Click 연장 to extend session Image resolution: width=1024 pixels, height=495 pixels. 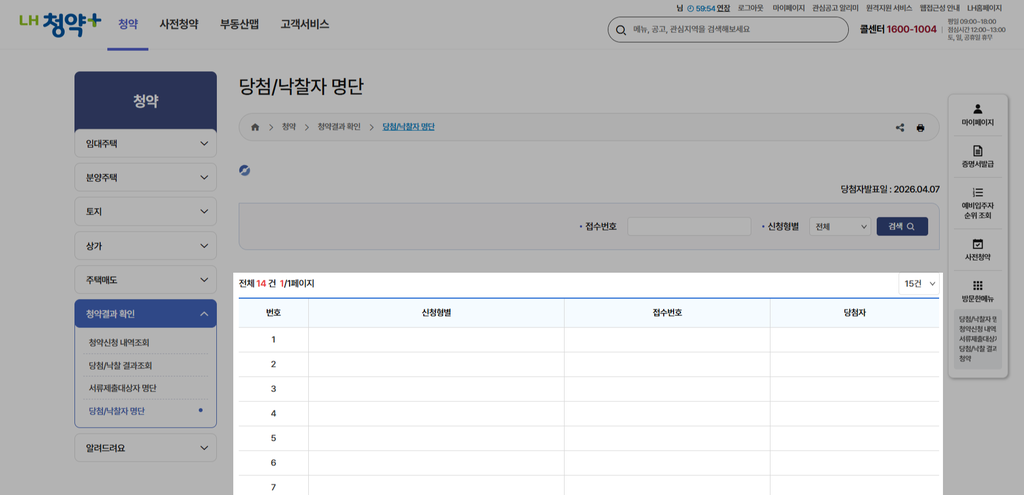pos(724,8)
